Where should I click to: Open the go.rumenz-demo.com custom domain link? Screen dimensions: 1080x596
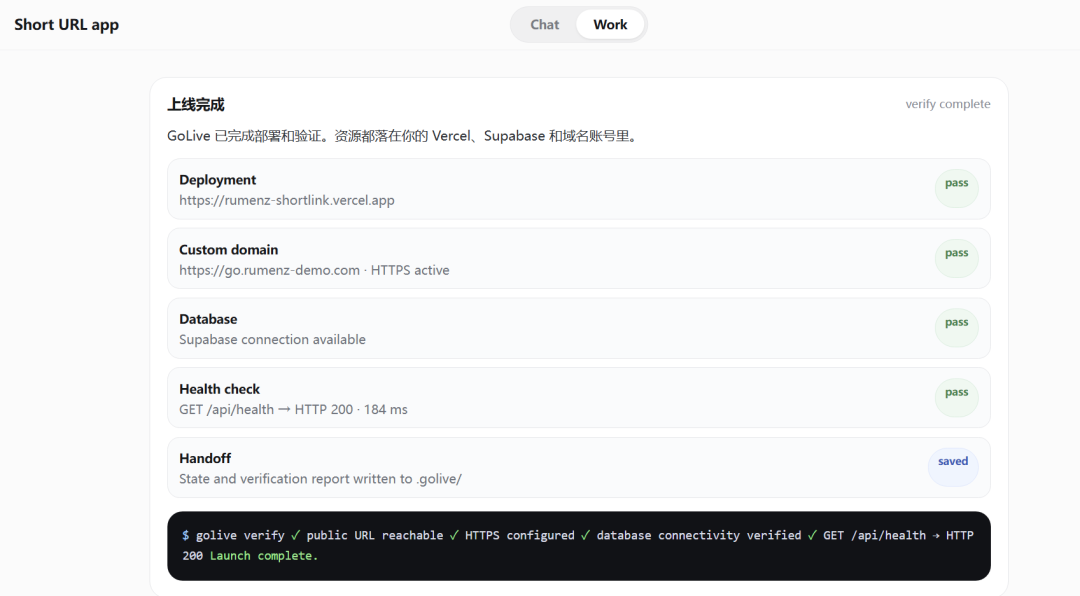(x=269, y=270)
